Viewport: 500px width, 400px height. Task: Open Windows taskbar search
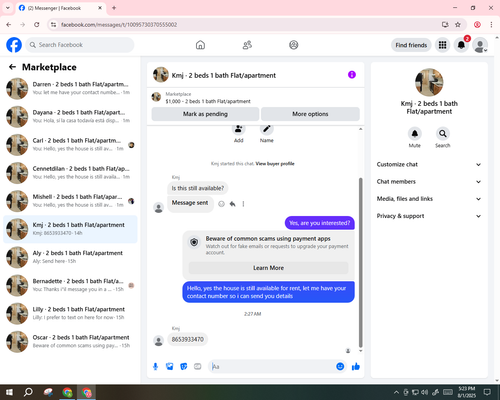[28, 392]
